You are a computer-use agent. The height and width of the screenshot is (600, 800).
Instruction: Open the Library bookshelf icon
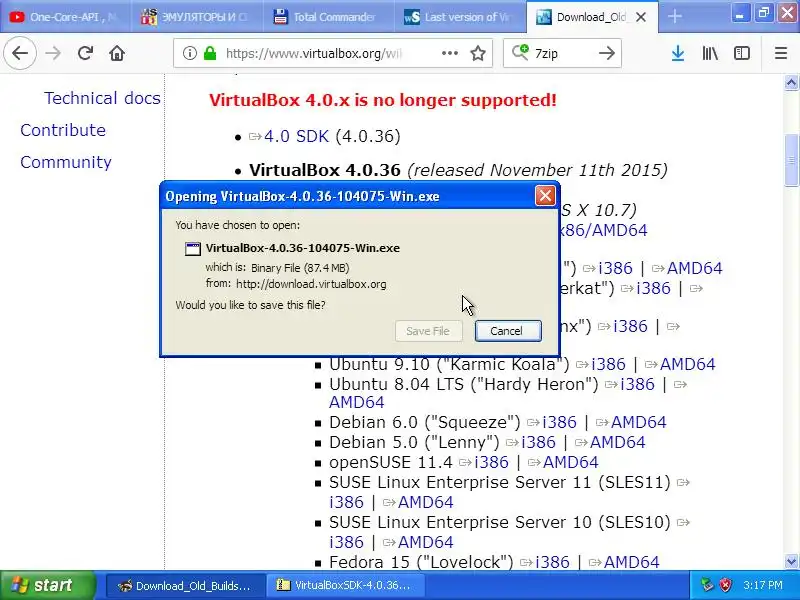pos(710,53)
